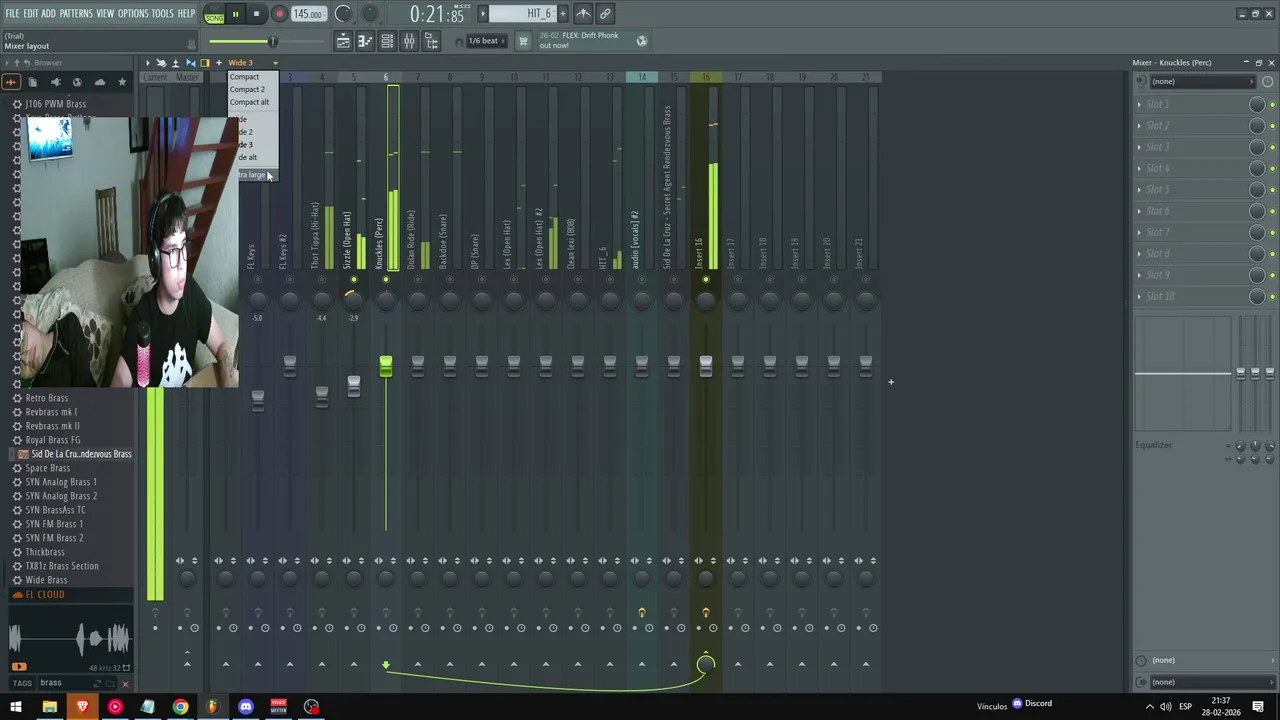The height and width of the screenshot is (720, 1280).
Task: Open FL Studio from the Windows taskbar
Action: tap(212, 707)
